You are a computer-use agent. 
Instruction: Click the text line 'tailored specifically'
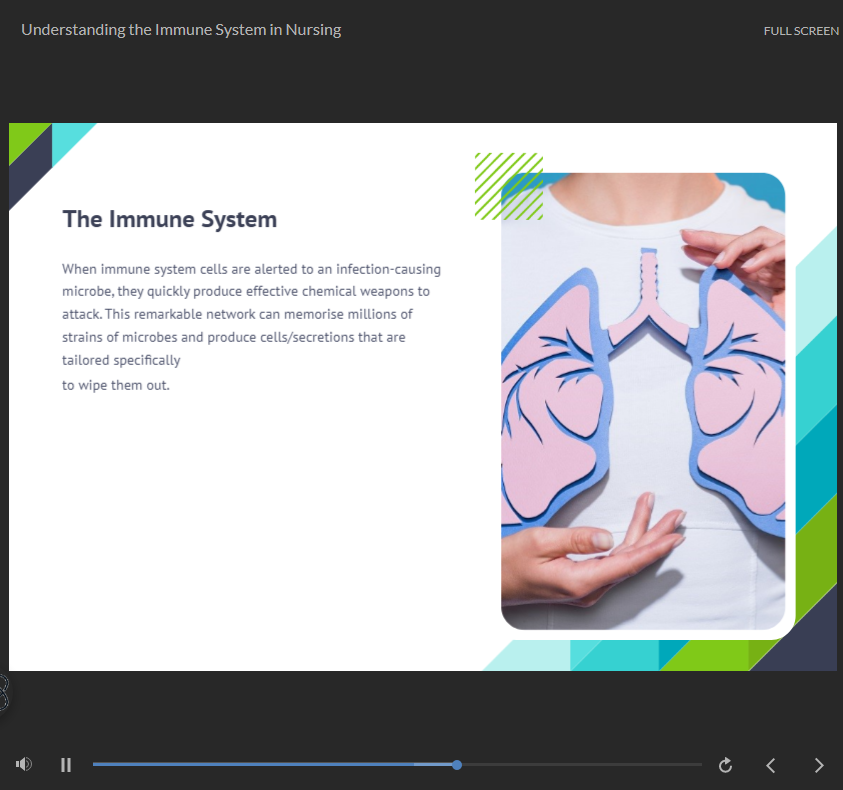pyautogui.click(x=121, y=360)
